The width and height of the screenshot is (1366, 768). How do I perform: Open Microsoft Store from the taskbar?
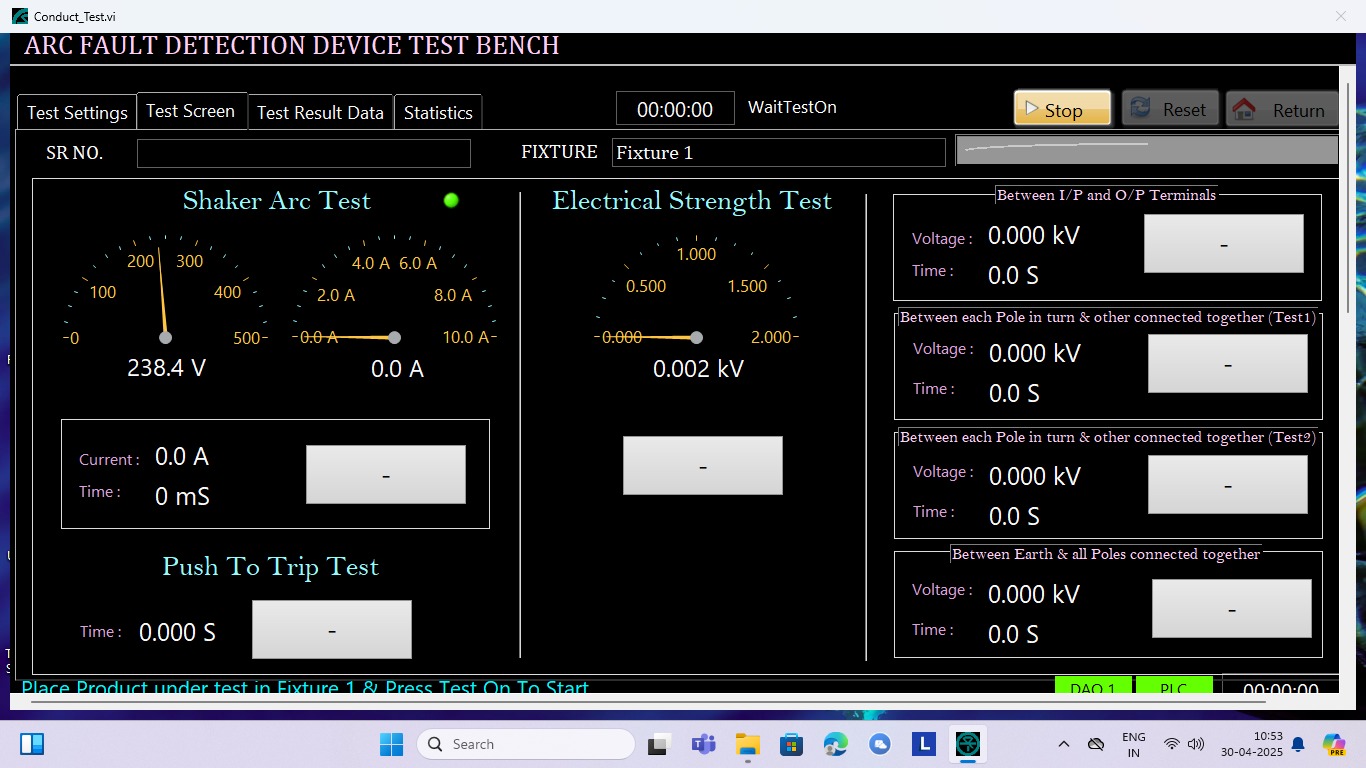792,744
